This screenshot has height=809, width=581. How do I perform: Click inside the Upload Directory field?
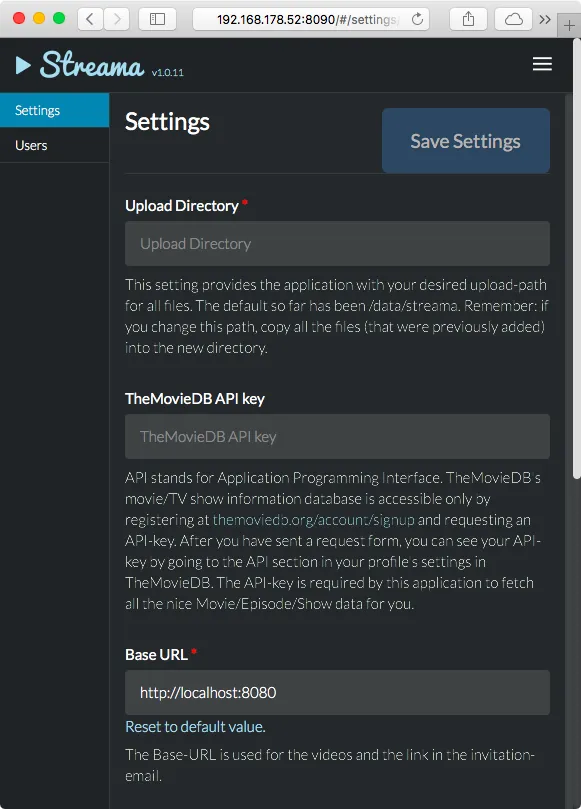(336, 243)
